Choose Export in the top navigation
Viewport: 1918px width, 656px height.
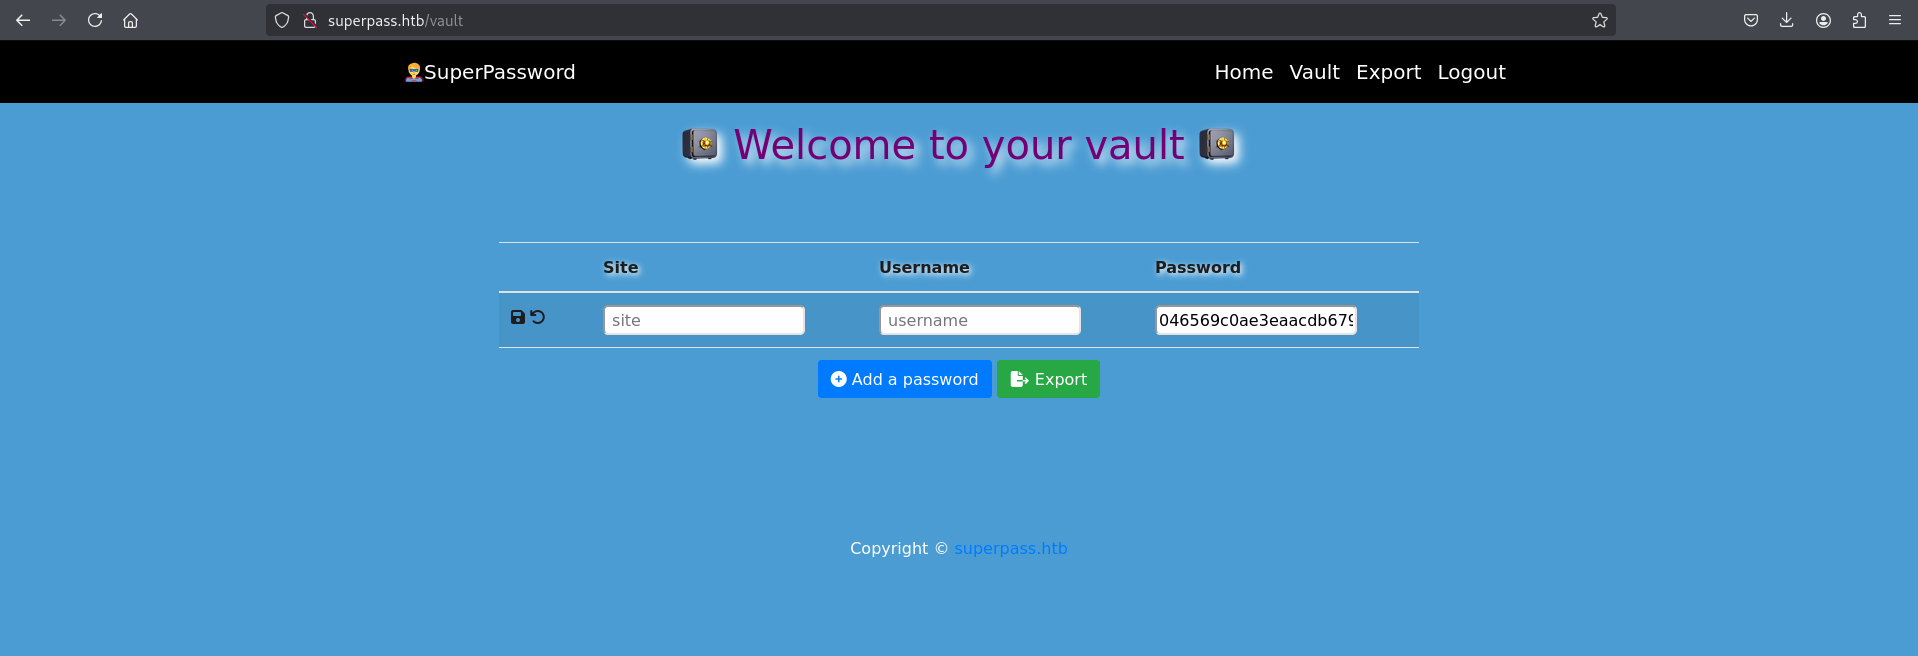[1388, 72]
